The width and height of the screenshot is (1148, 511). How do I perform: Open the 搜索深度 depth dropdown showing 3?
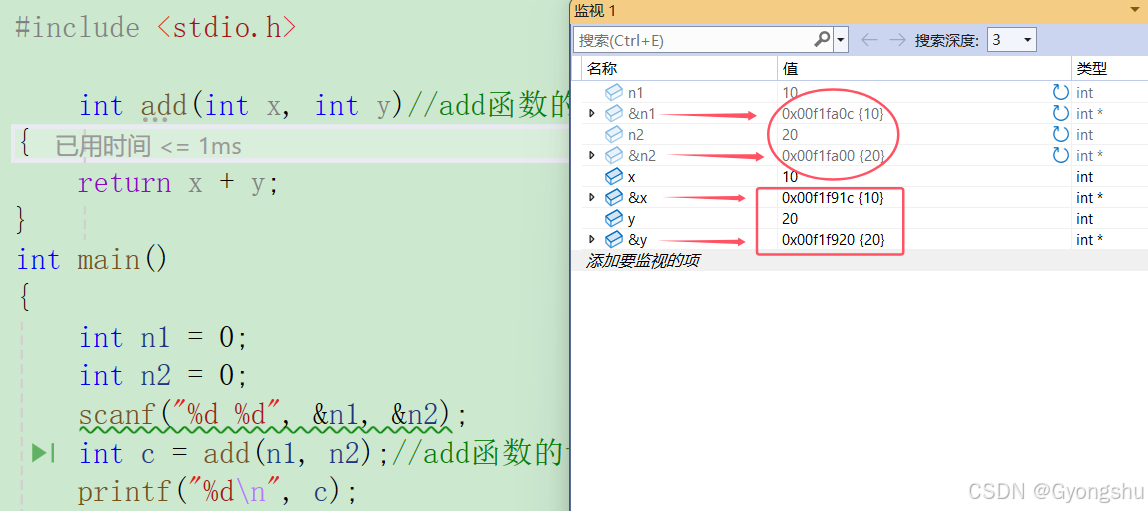click(x=1012, y=40)
